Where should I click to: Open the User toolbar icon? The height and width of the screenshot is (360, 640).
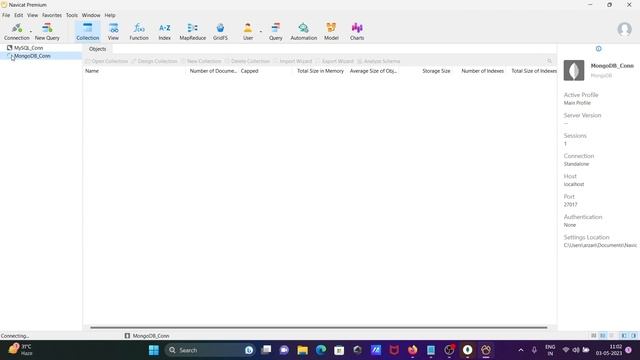pos(248,31)
